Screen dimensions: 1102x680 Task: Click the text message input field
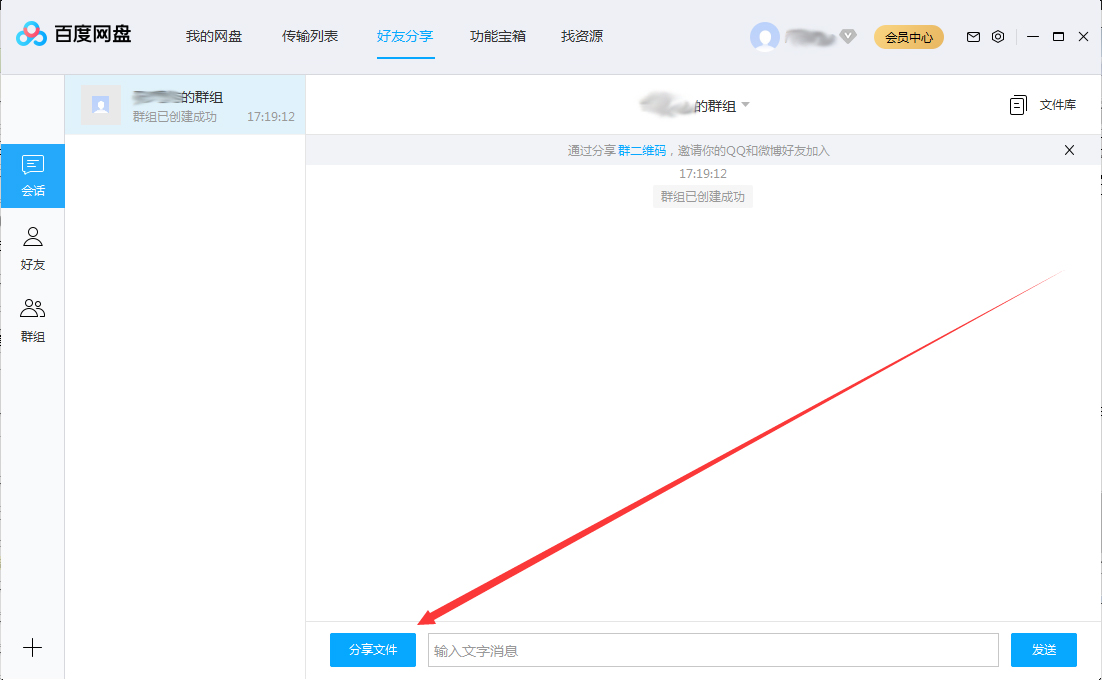point(712,650)
